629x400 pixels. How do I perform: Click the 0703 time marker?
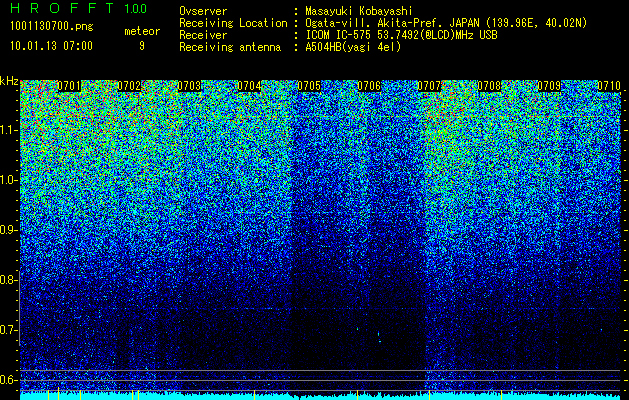click(x=189, y=86)
